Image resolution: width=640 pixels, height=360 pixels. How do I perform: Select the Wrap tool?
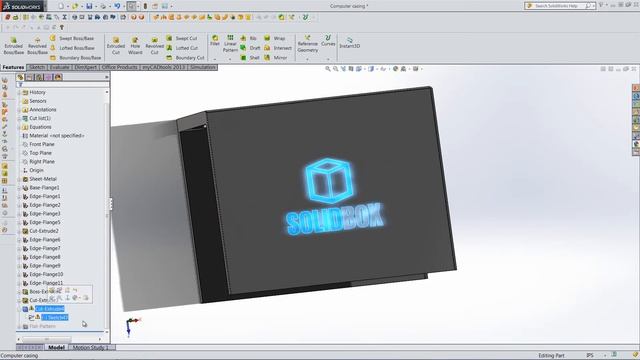pos(275,38)
